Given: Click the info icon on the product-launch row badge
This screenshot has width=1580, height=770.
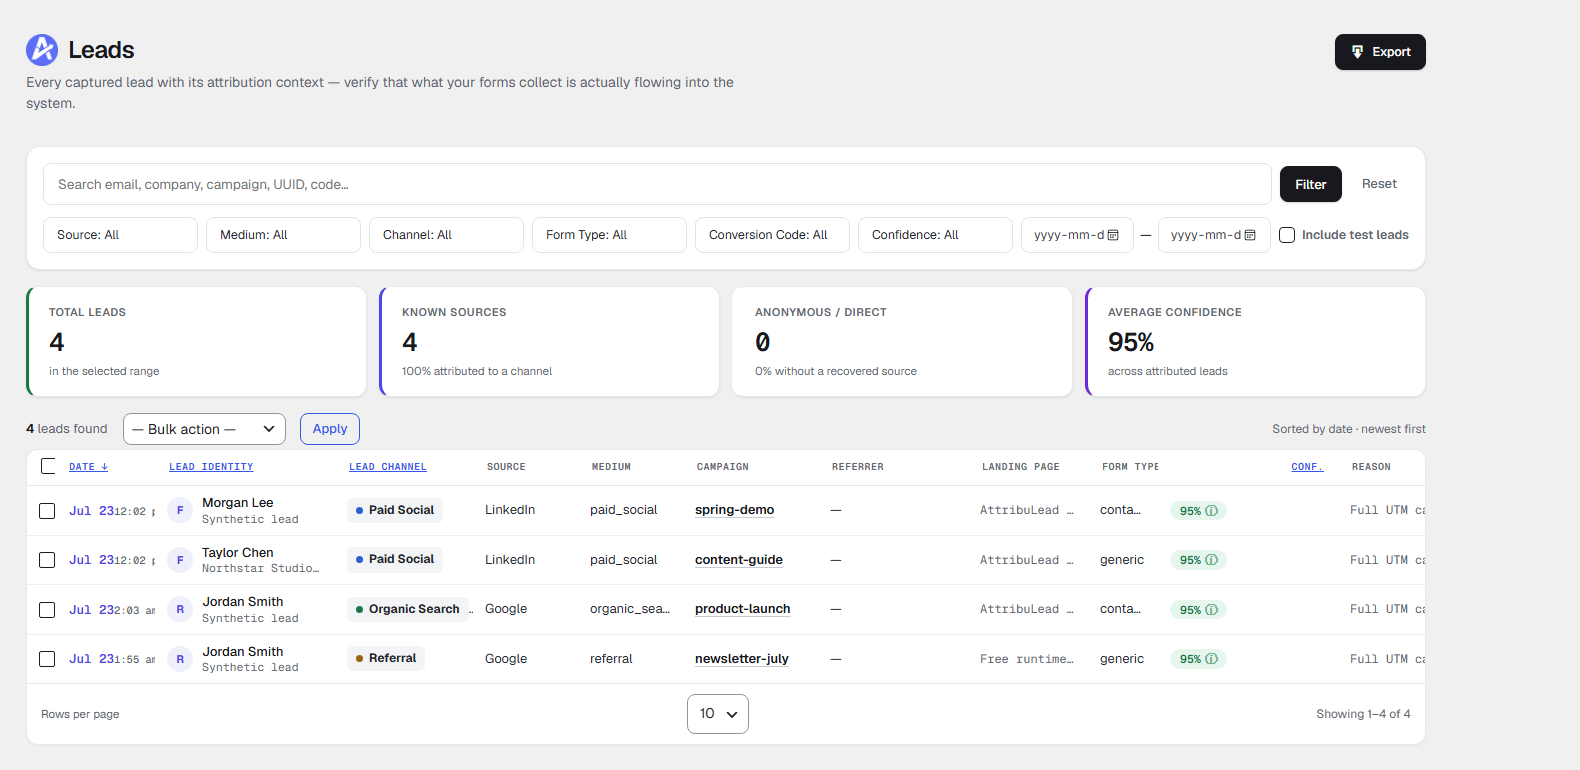Looking at the screenshot, I should 1212,610.
